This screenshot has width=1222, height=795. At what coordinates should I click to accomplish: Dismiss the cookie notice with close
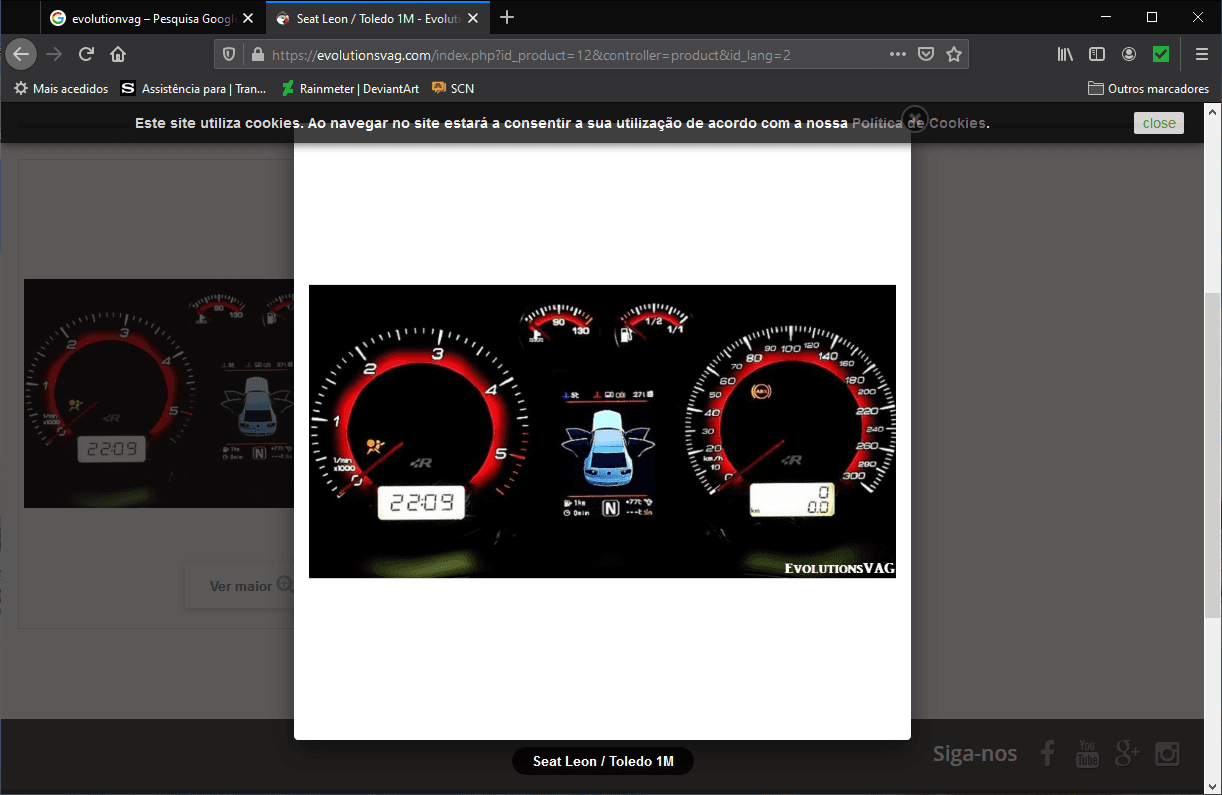(x=1159, y=123)
